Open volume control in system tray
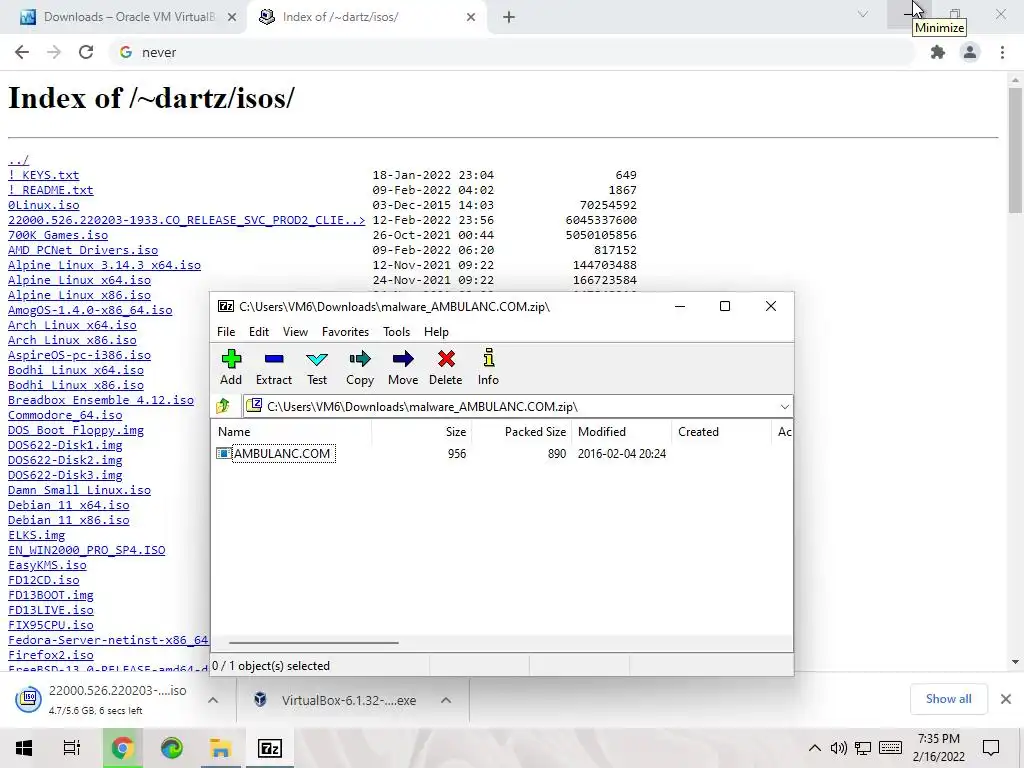This screenshot has height=768, width=1024. (839, 748)
